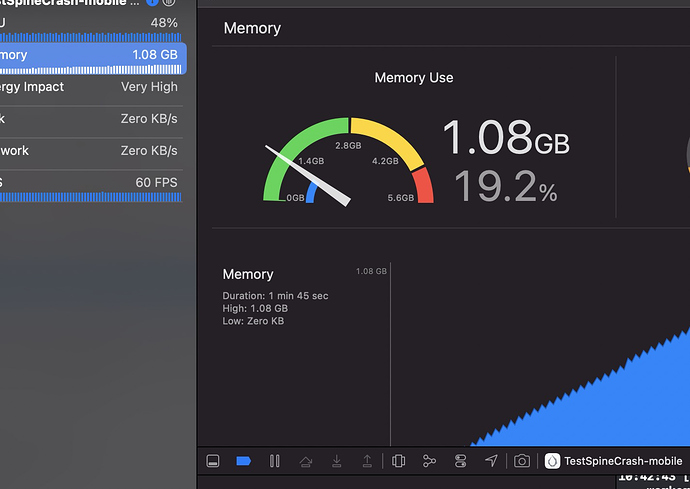Click the 1.08 GB graph axis label
The image size is (690, 489).
tap(371, 271)
